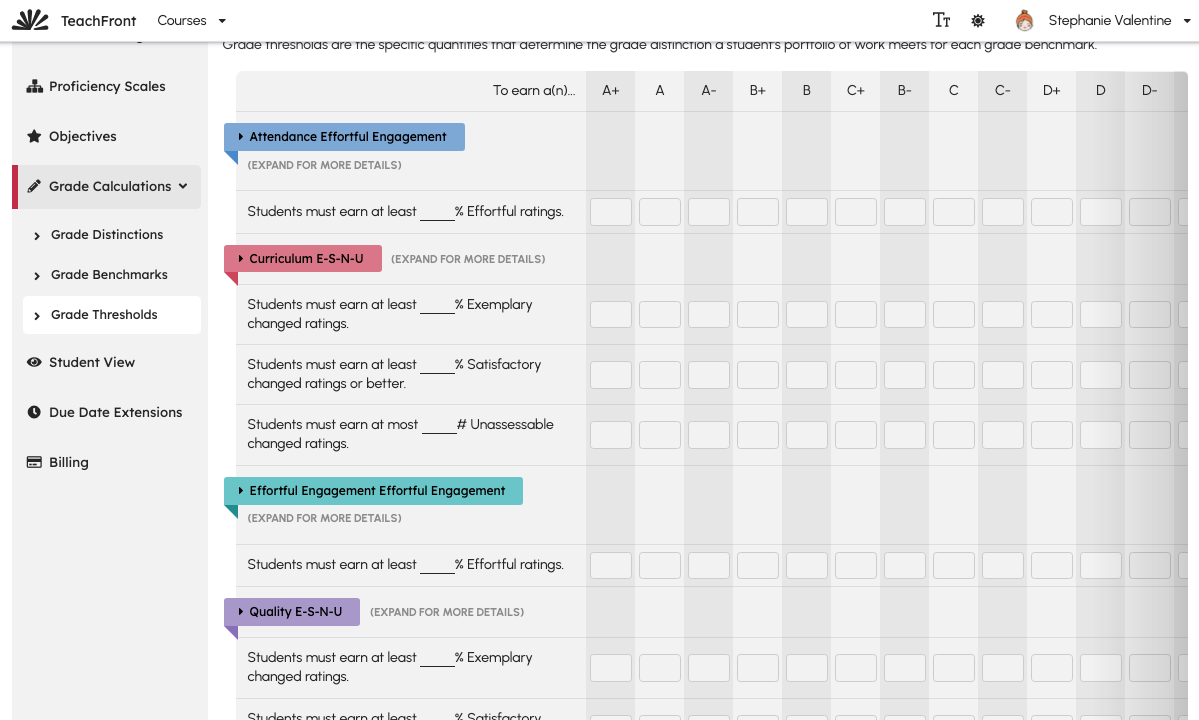Toggle the theme brightness icon

tap(978, 21)
